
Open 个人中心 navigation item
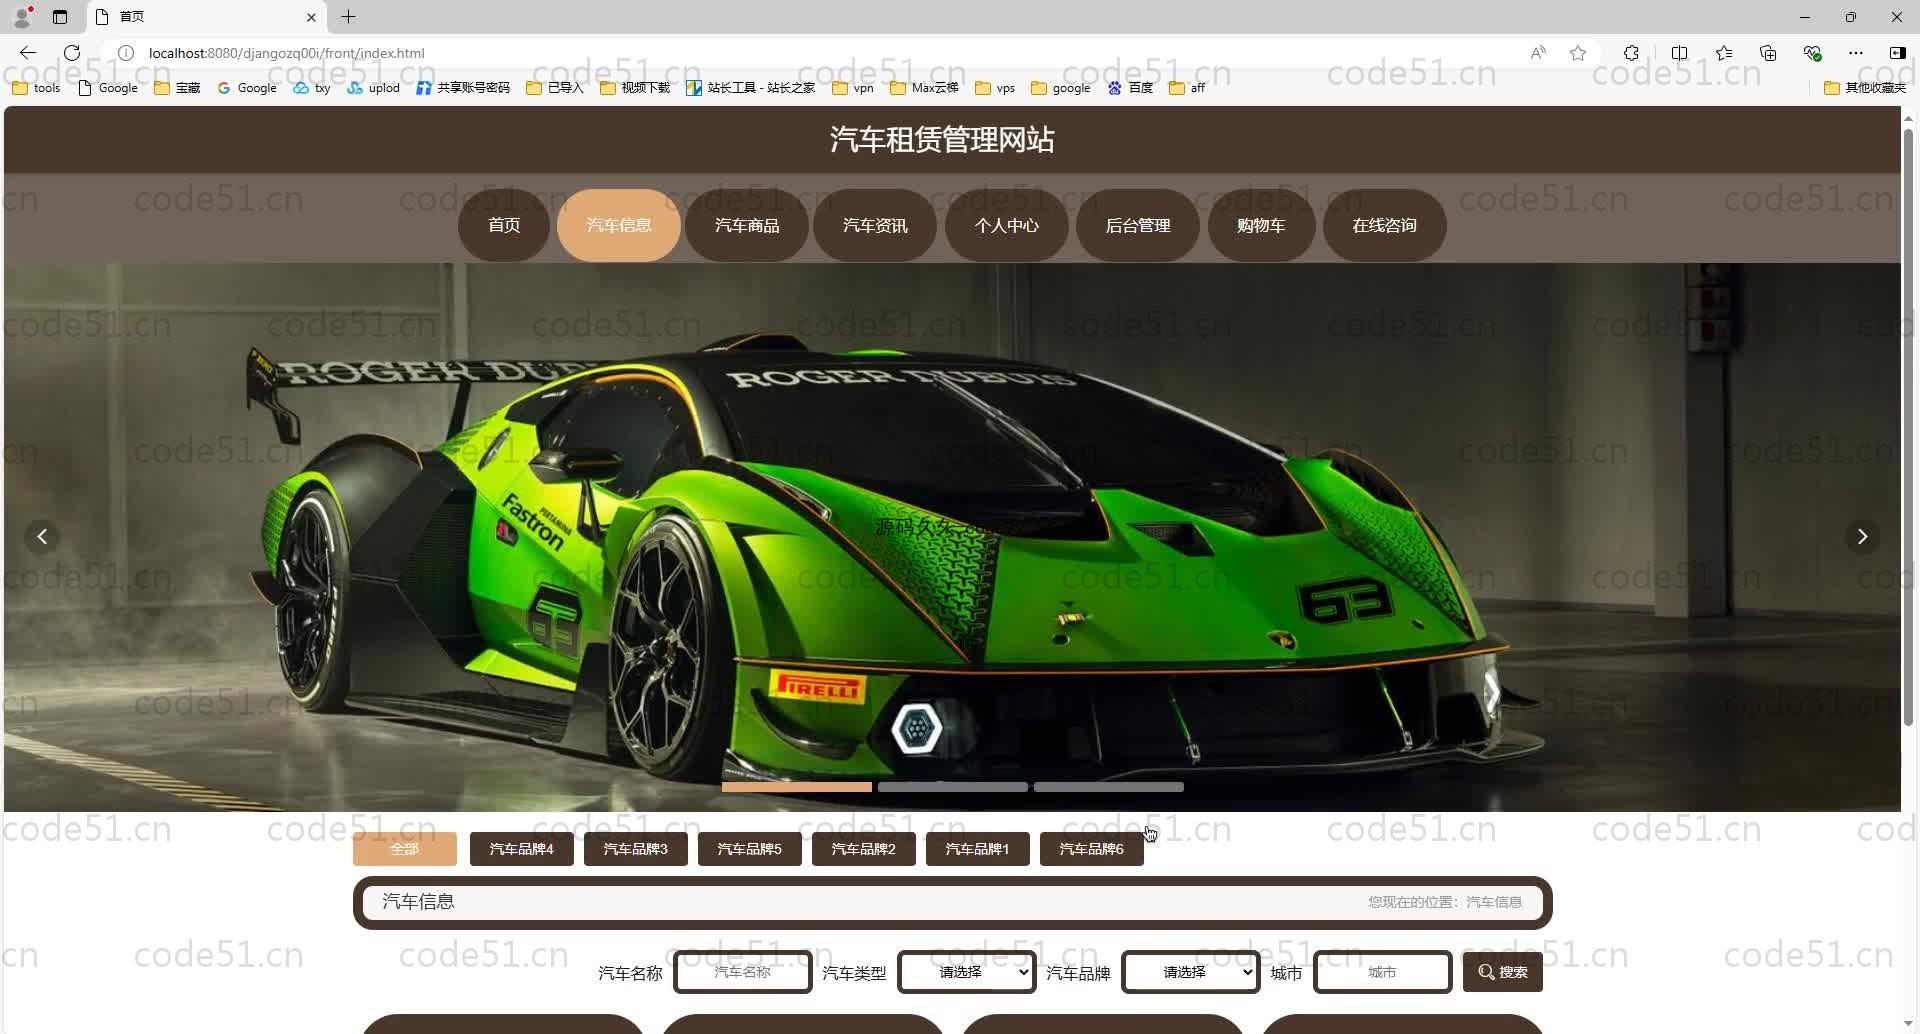tap(1007, 225)
